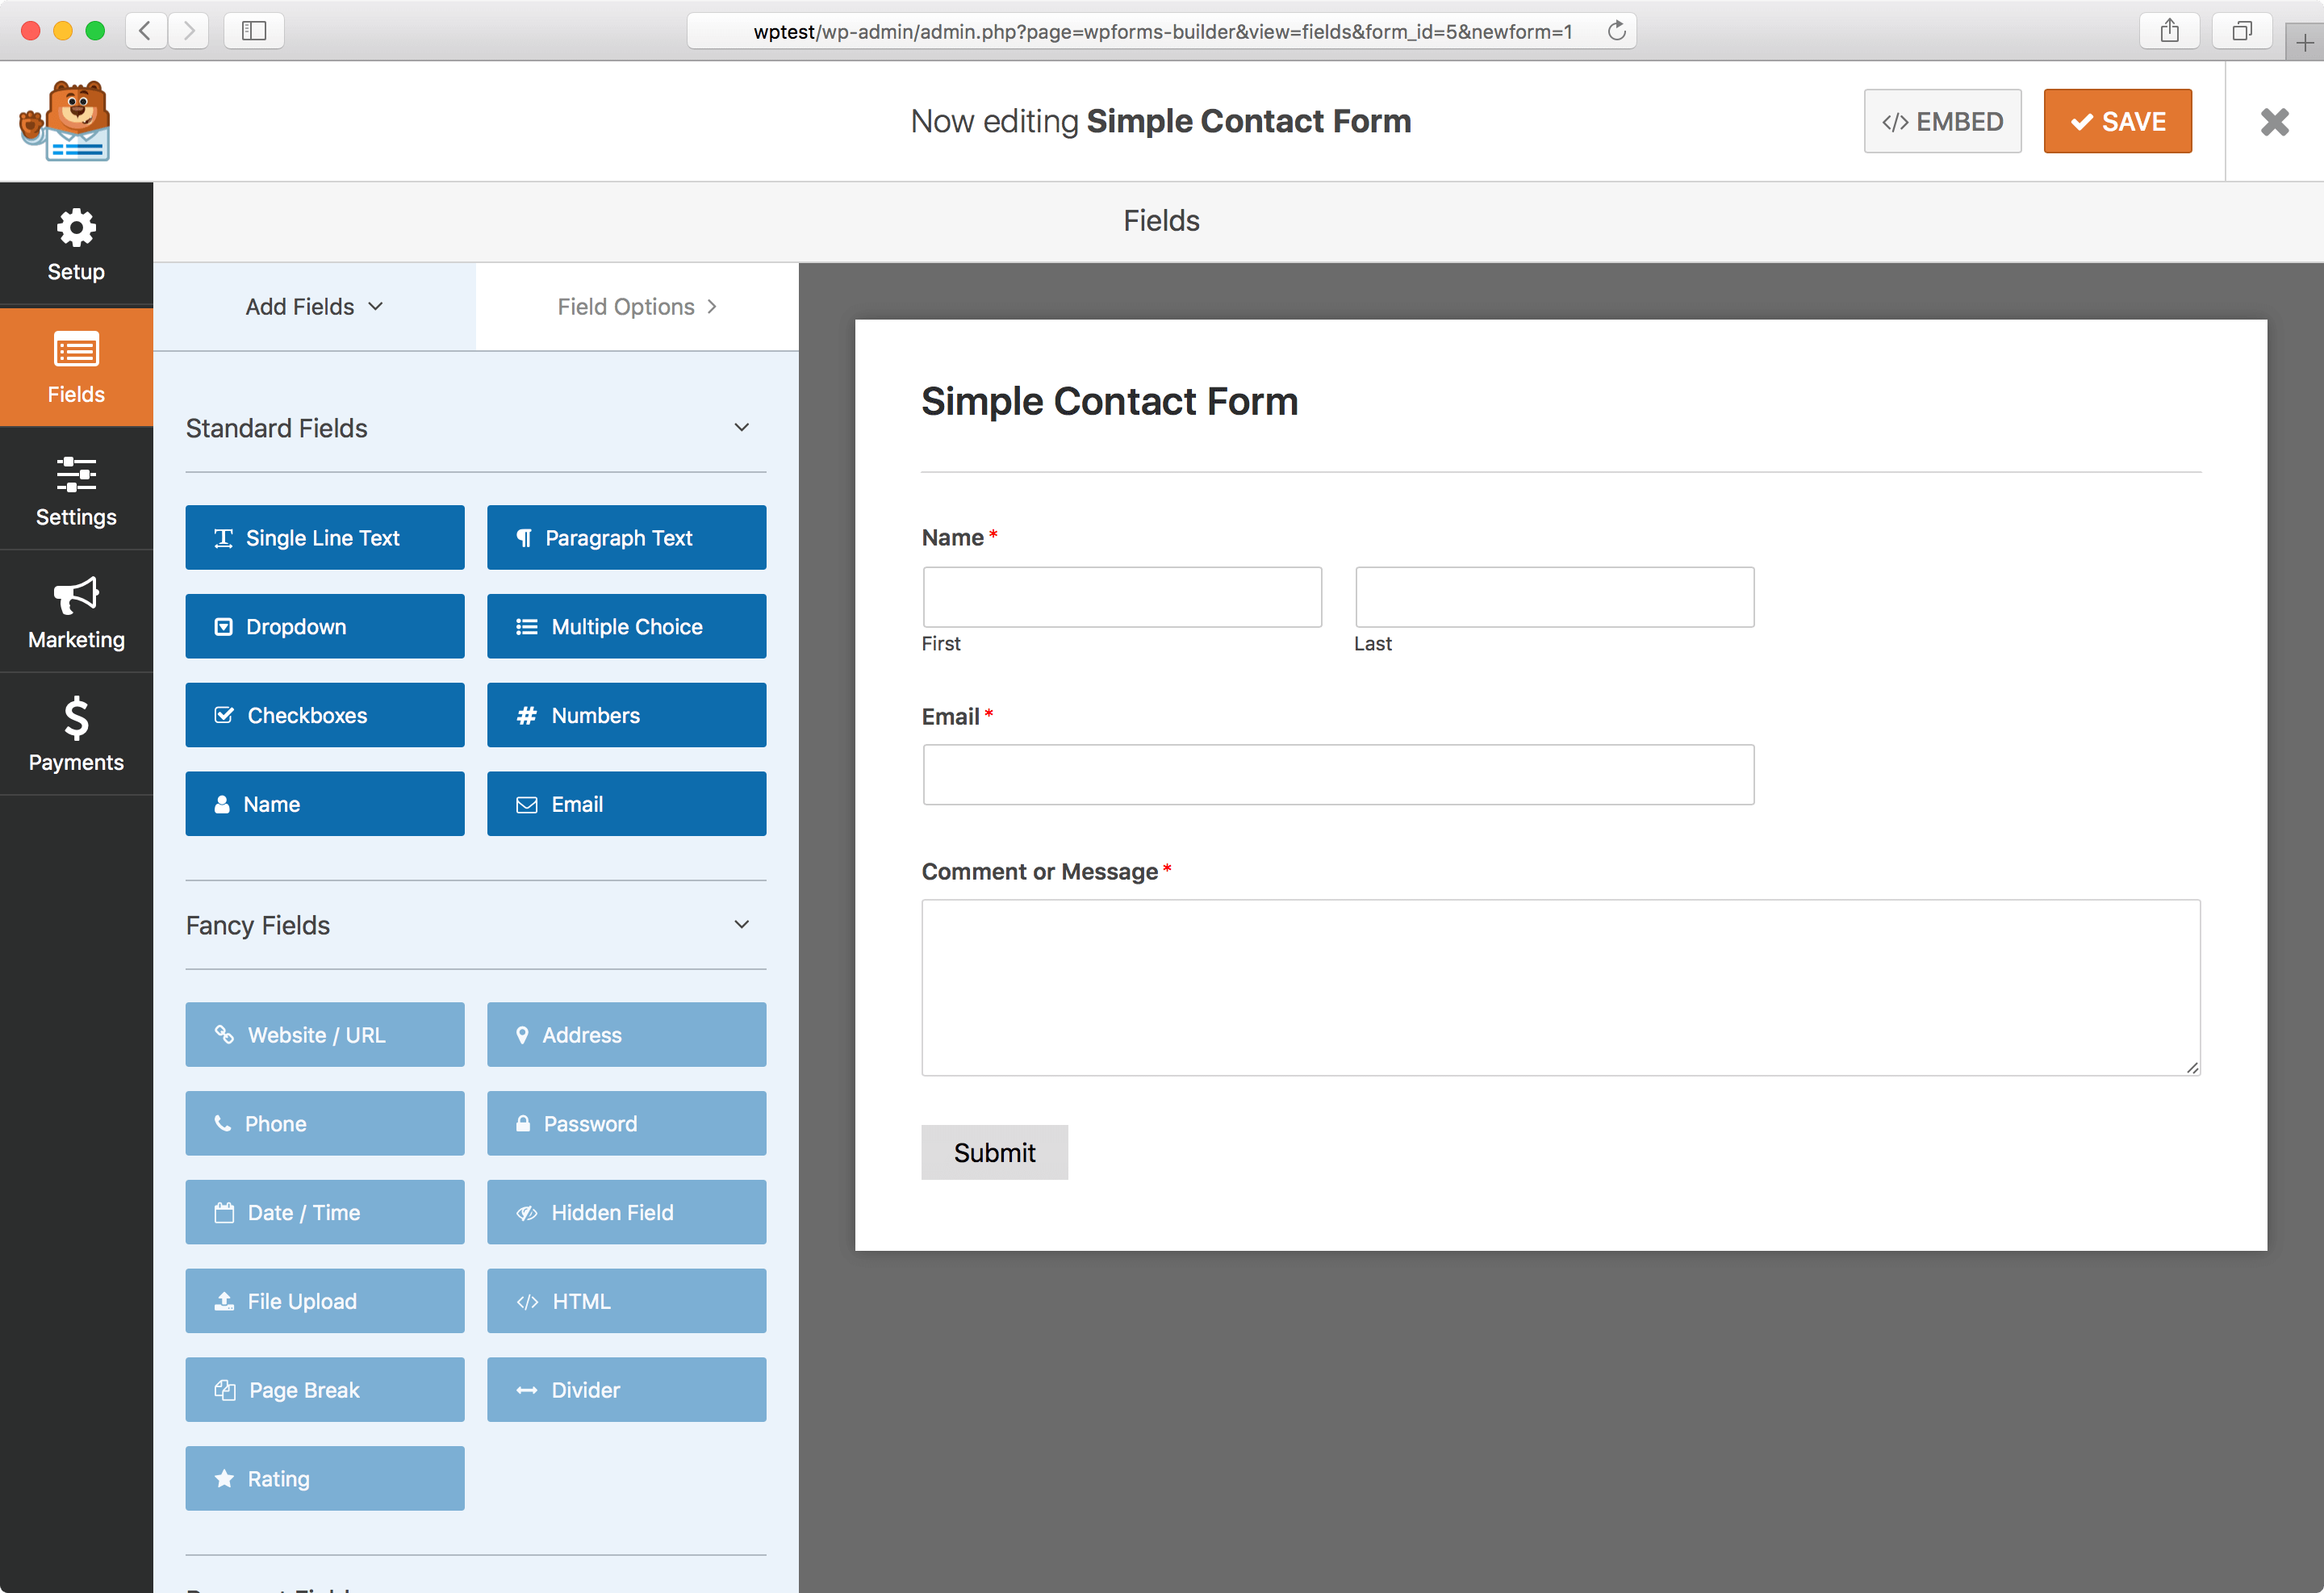This screenshot has height=1593, width=2324.
Task: Click the First name input field
Action: pos(1121,597)
